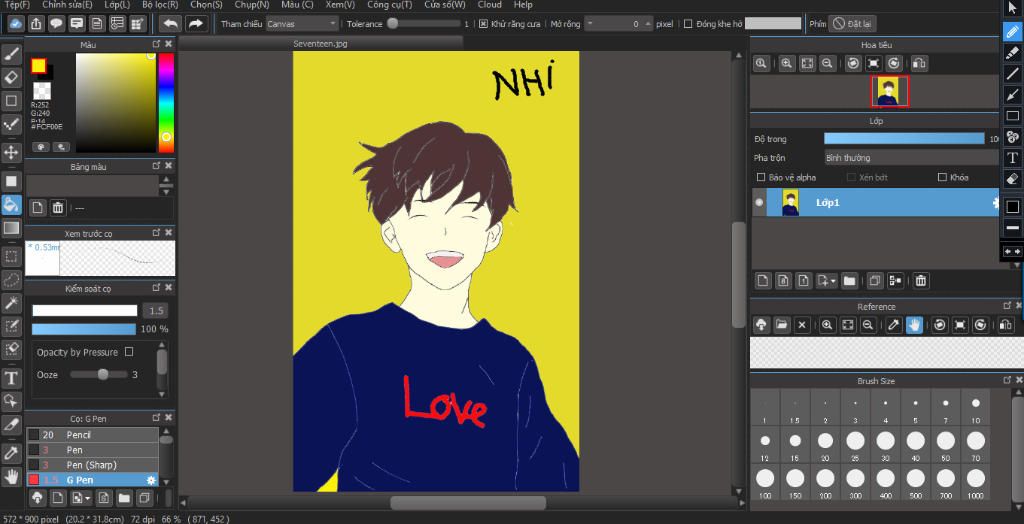Open the Chỉnh sửa(E) menu
1024x524 pixels.
67,5
